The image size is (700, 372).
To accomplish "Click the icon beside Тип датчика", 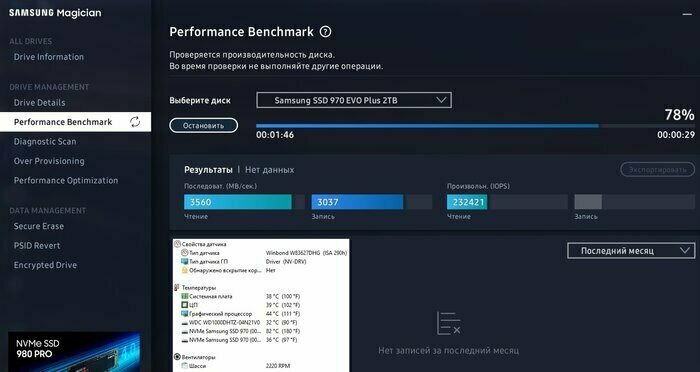I will (x=185, y=253).
